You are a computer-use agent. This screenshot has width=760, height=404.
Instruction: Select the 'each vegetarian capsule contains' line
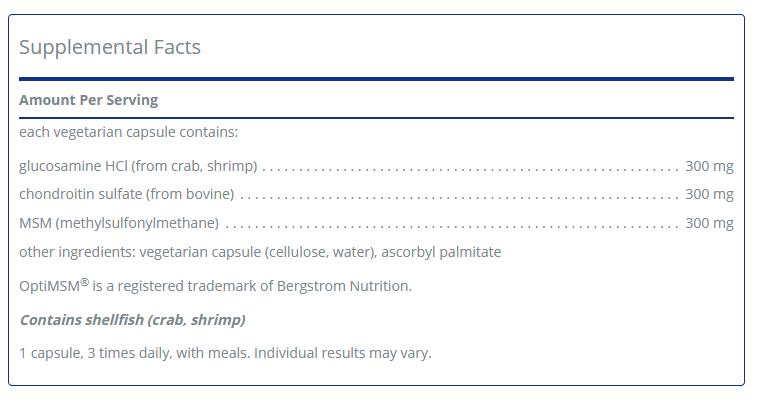128,132
